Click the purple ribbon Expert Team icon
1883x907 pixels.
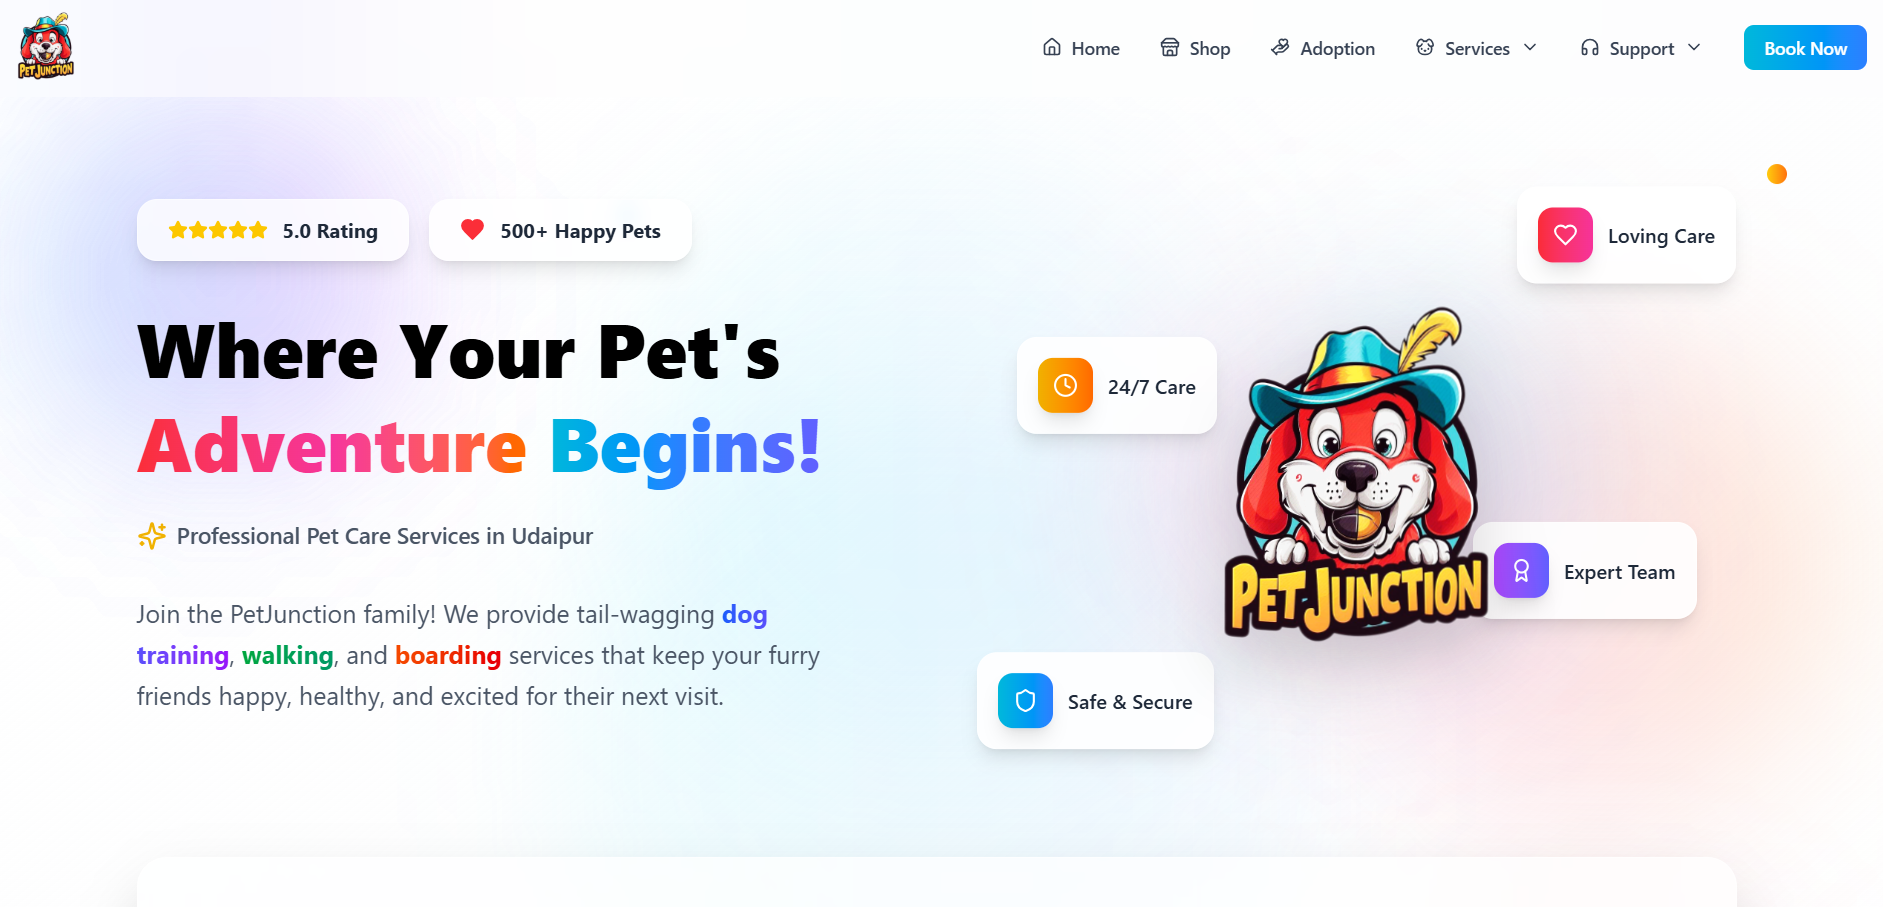coord(1521,571)
